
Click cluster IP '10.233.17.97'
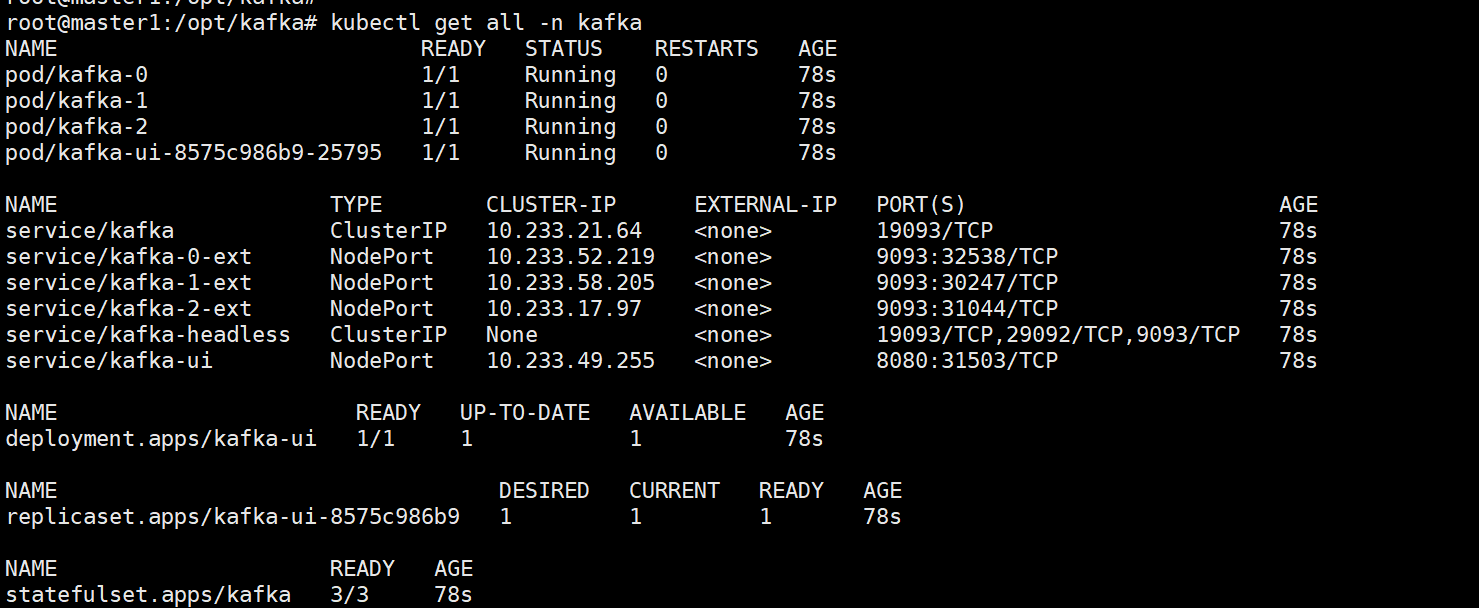point(564,309)
